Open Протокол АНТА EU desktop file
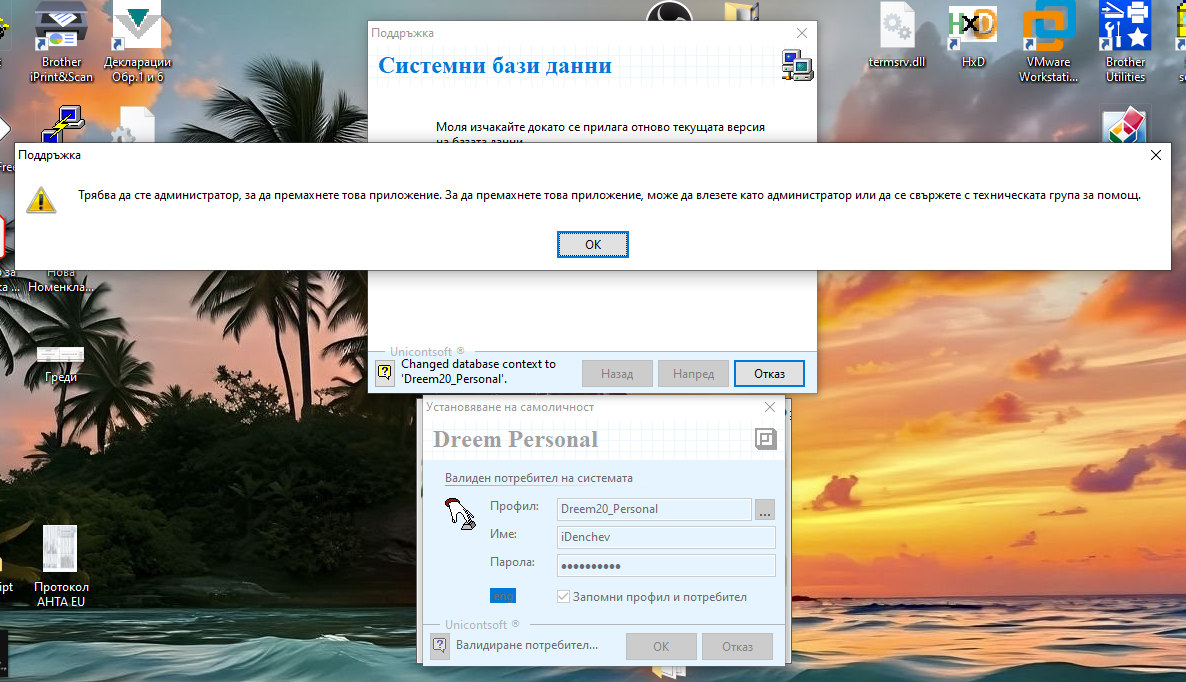Image resolution: width=1186 pixels, height=682 pixels. [x=61, y=566]
